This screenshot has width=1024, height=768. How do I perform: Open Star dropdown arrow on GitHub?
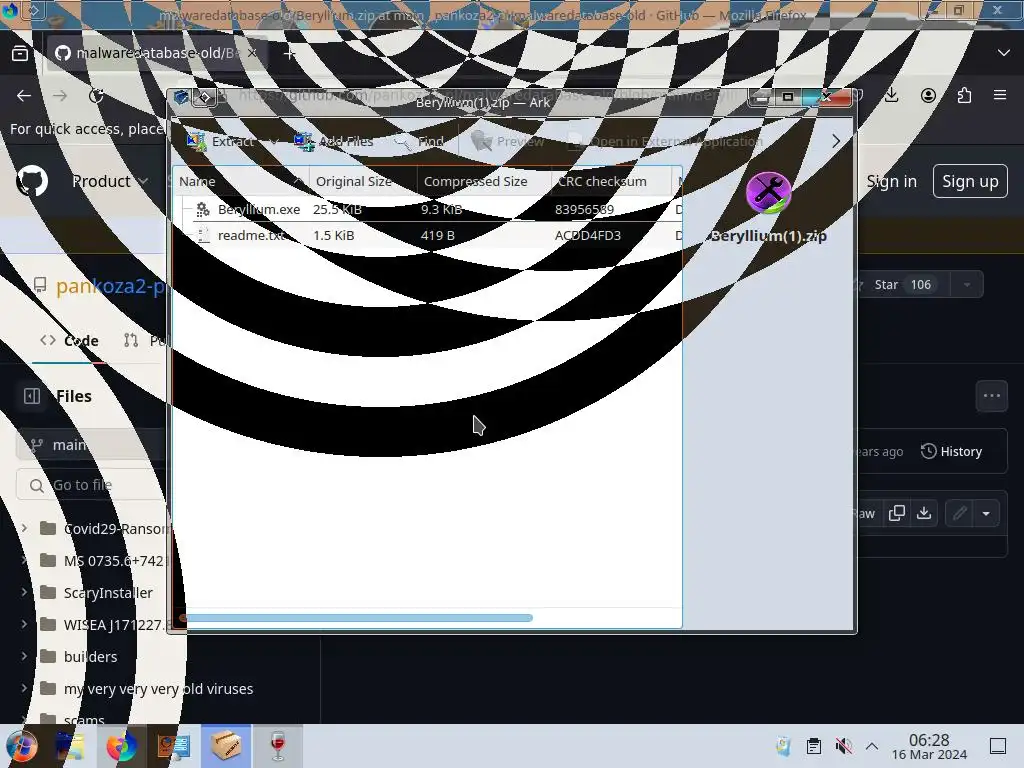point(967,285)
